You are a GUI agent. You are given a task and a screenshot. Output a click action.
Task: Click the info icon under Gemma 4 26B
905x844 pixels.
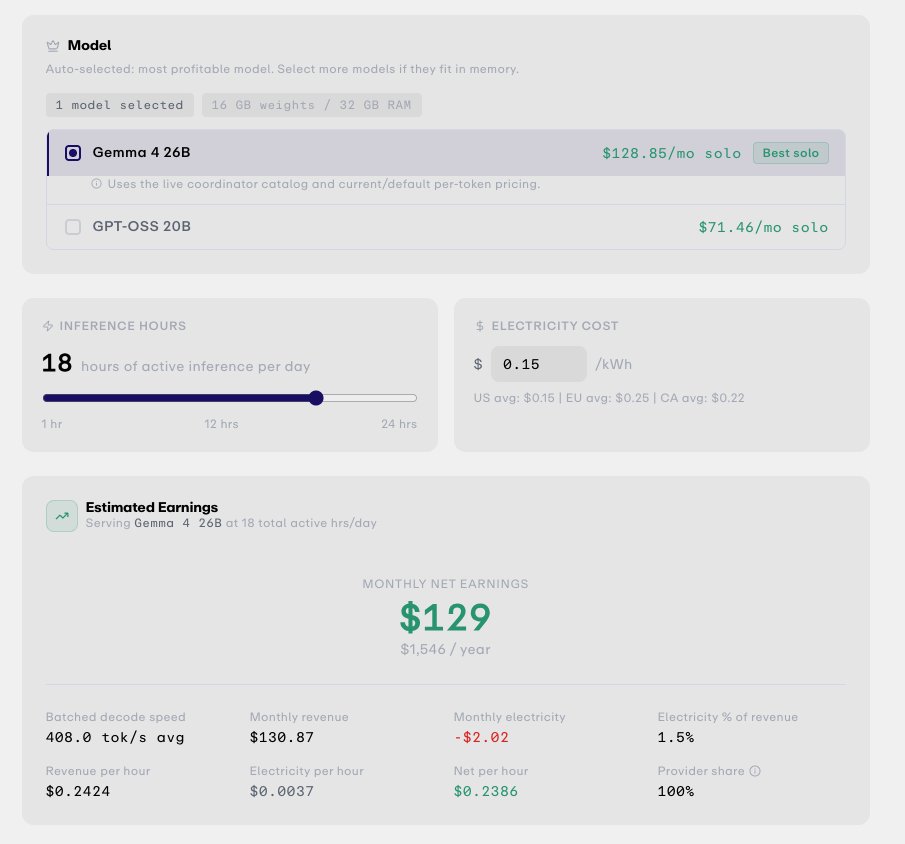[x=96, y=184]
